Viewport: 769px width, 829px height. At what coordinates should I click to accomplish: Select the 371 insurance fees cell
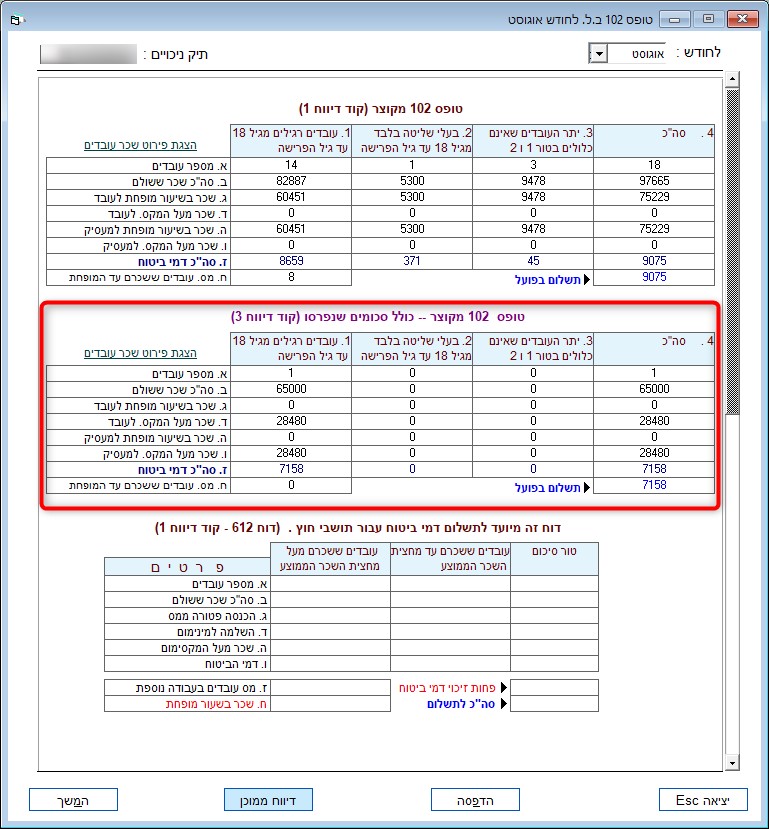click(x=412, y=261)
